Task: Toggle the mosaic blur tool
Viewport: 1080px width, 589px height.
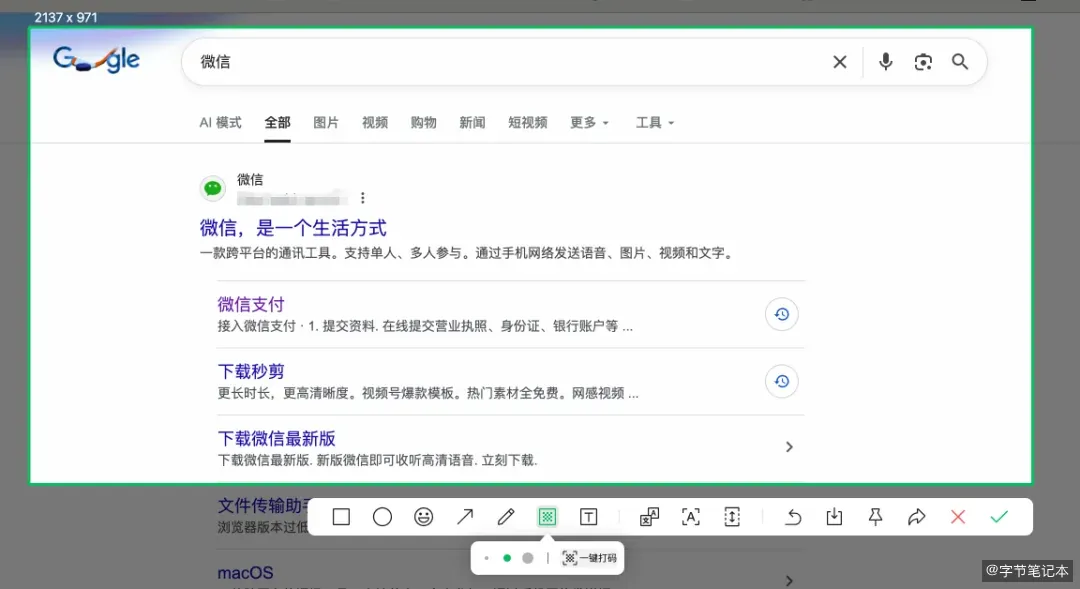Action: pyautogui.click(x=547, y=517)
